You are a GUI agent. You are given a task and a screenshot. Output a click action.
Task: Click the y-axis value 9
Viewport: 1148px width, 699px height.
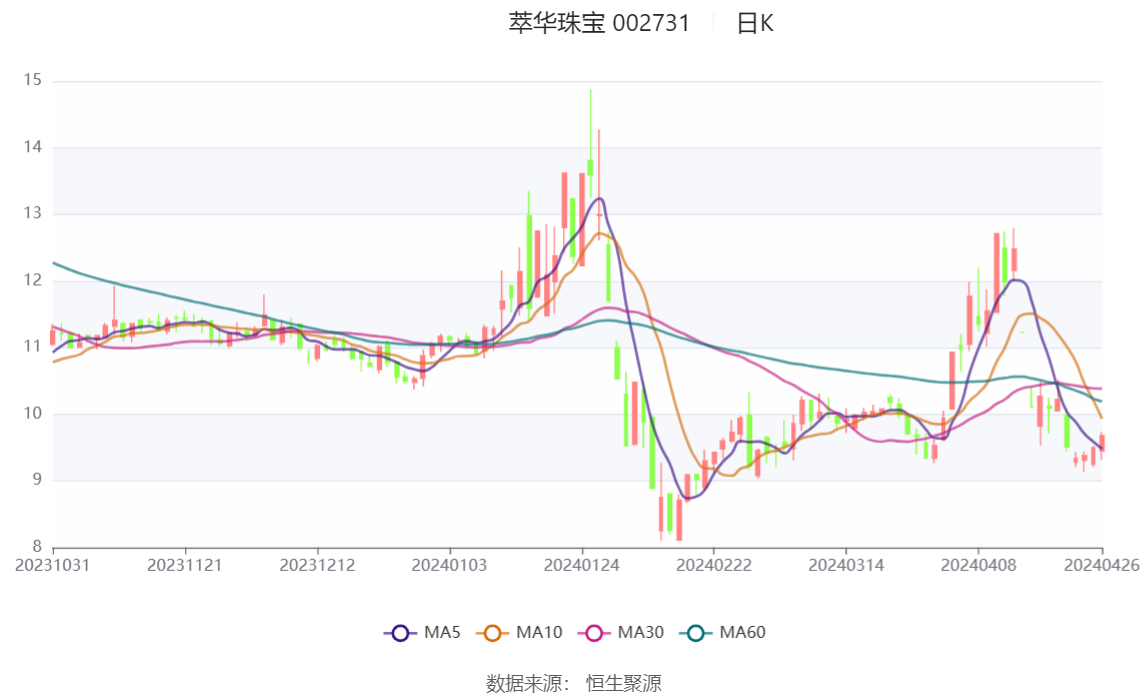pos(37,479)
